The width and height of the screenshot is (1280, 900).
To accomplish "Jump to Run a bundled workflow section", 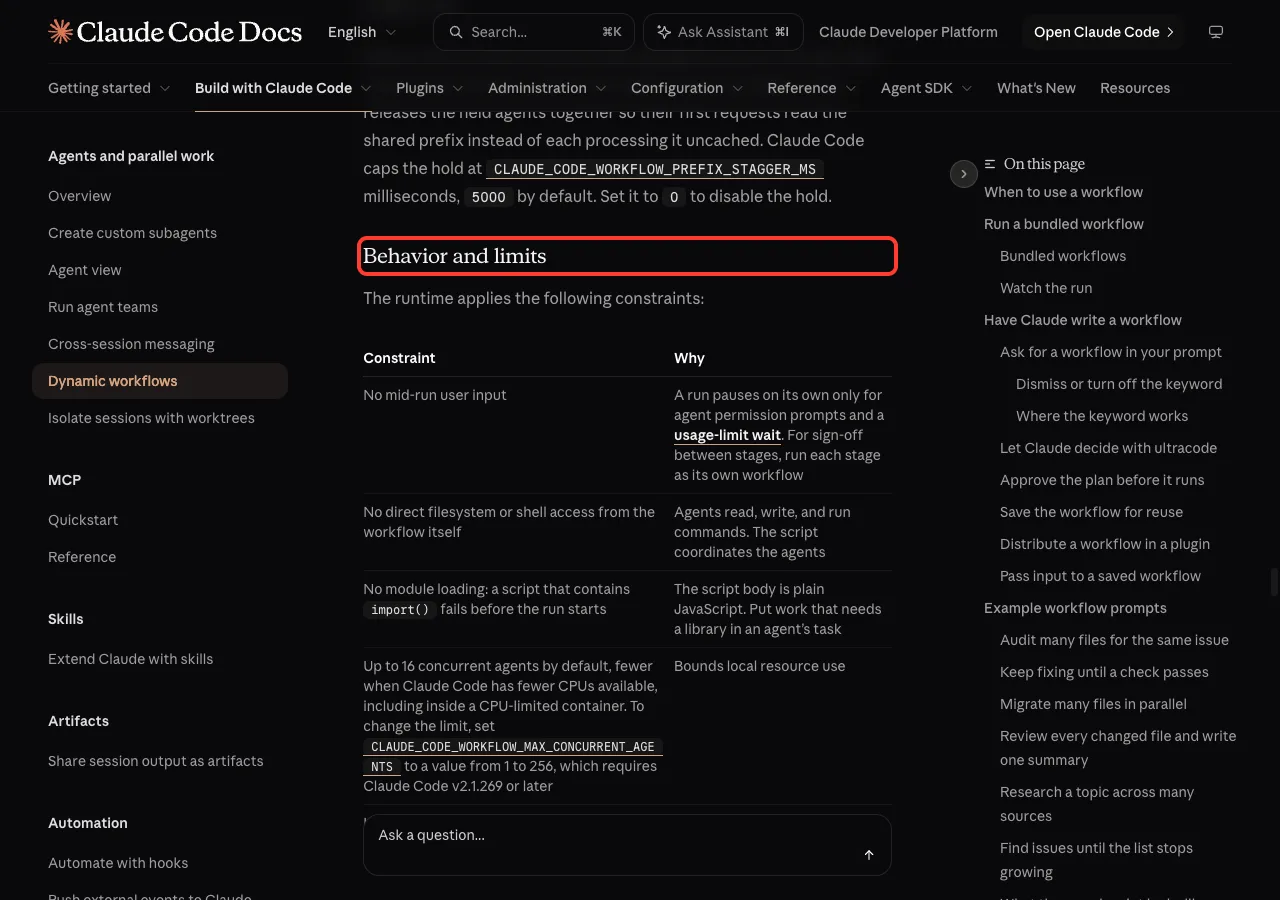I will point(1064,224).
